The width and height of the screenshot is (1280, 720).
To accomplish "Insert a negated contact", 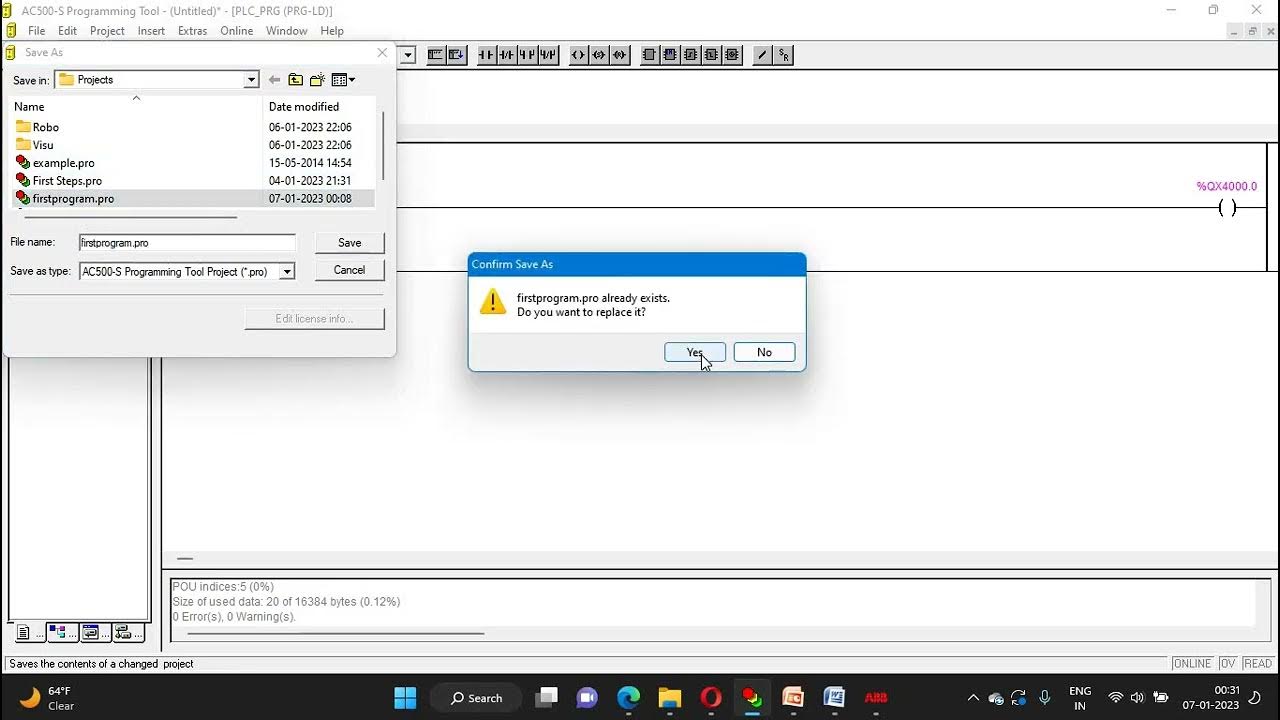I will click(x=507, y=55).
